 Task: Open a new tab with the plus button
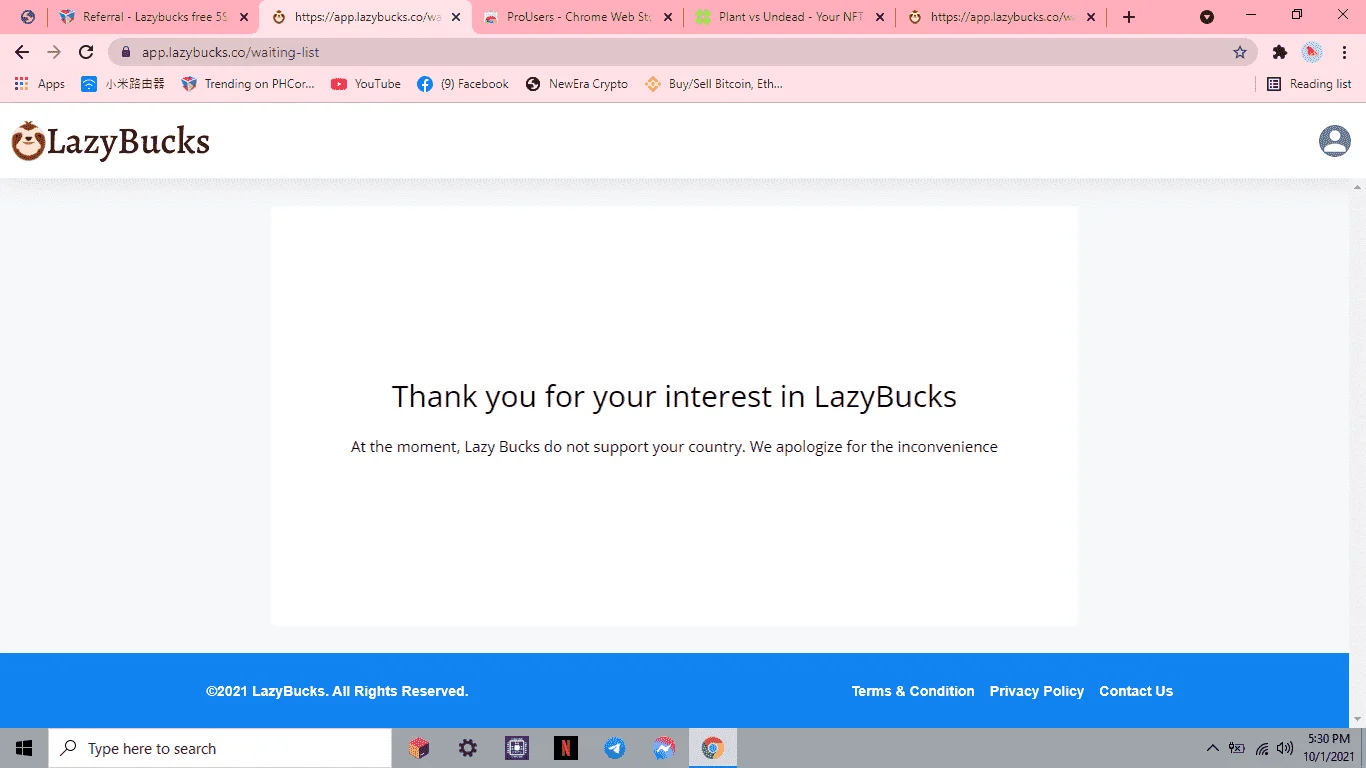click(1129, 17)
